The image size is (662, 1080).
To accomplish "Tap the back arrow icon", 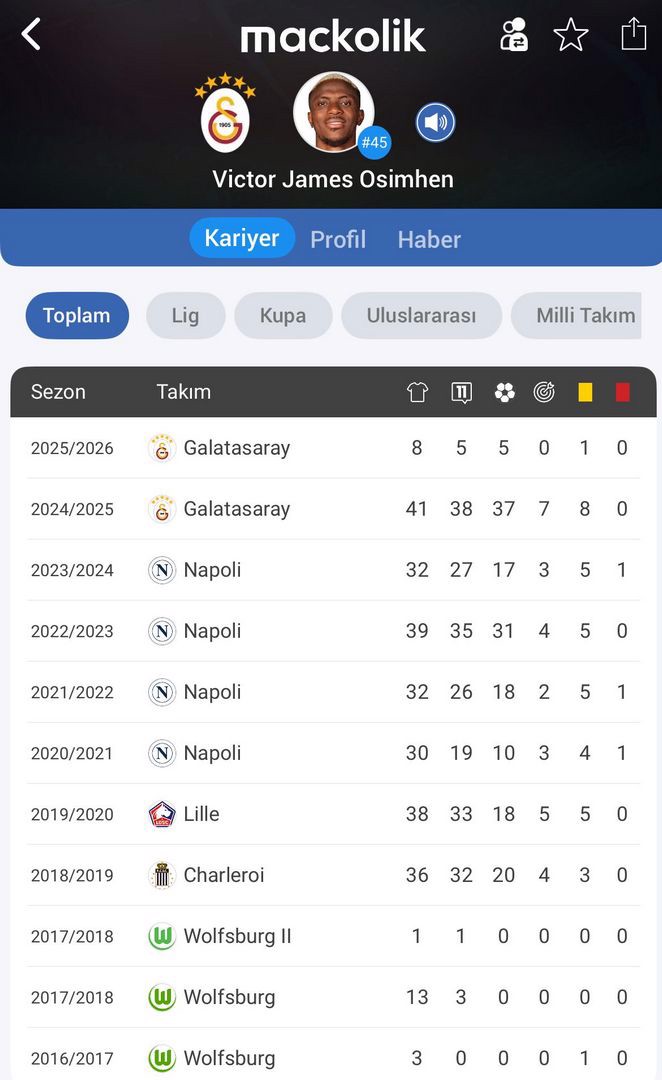I will click(x=32, y=35).
